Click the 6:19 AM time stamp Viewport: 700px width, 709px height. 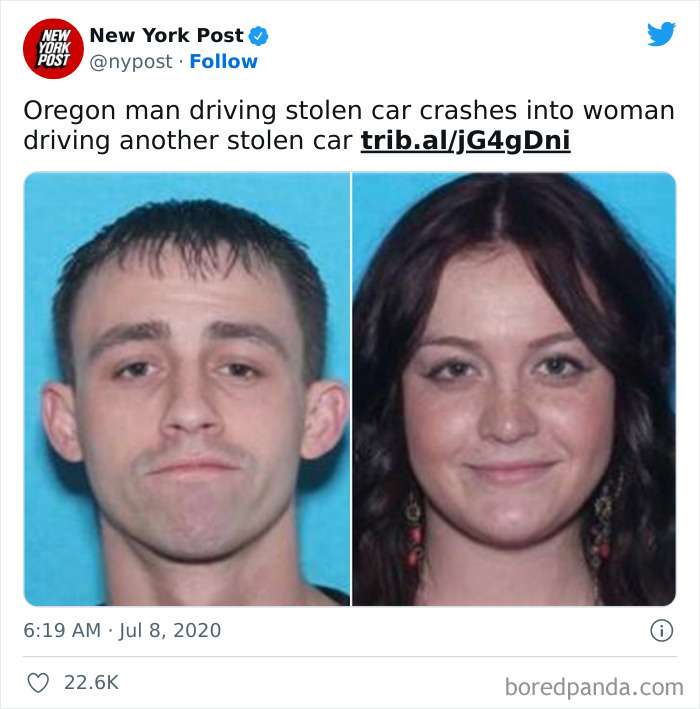[62, 630]
